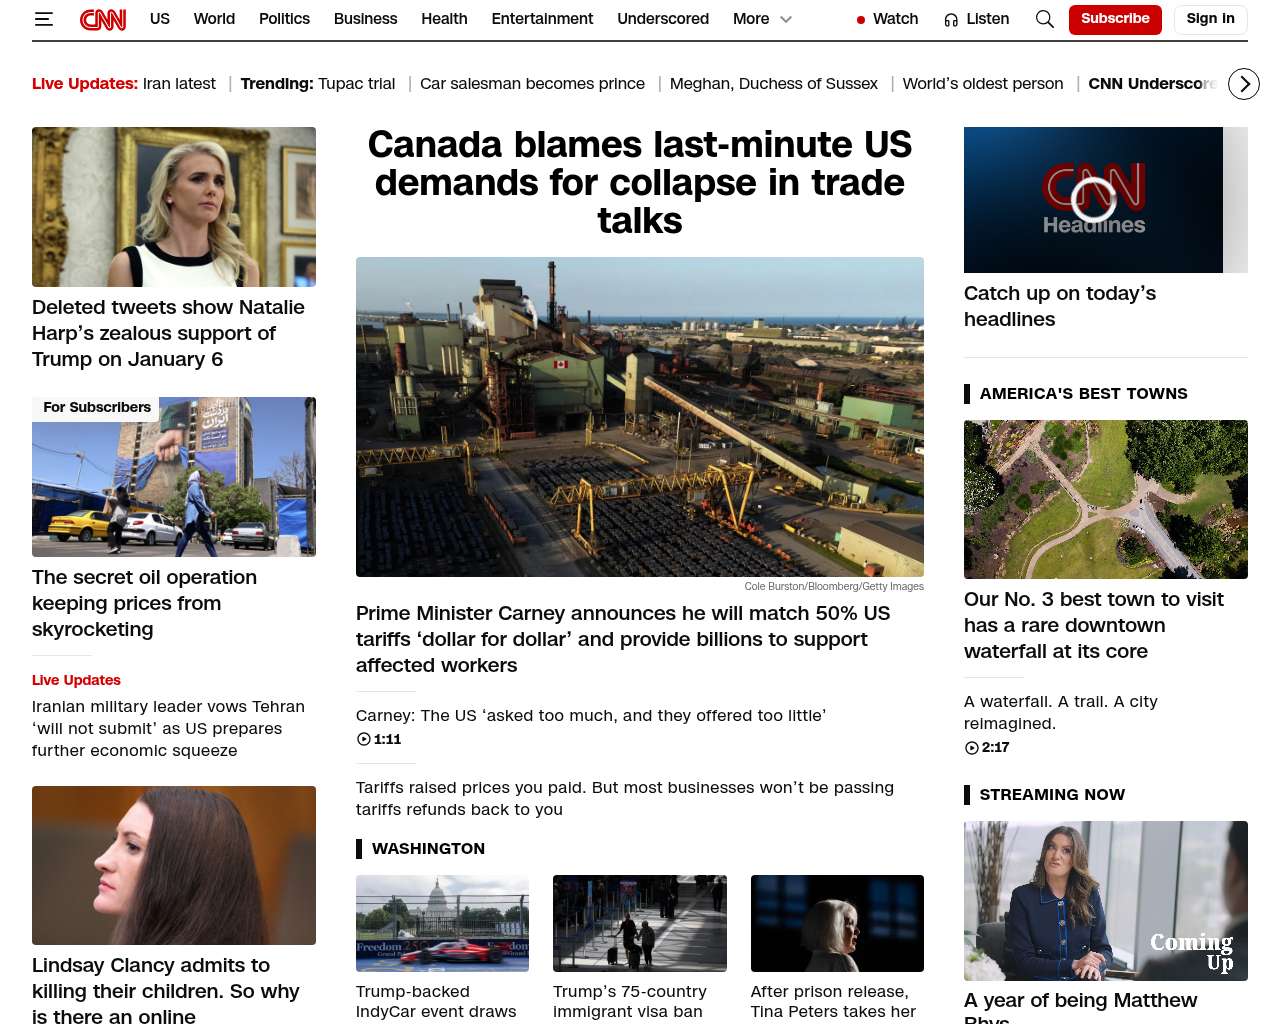1280x1024 pixels.
Task: Open the Politics section
Action: point(284,19)
